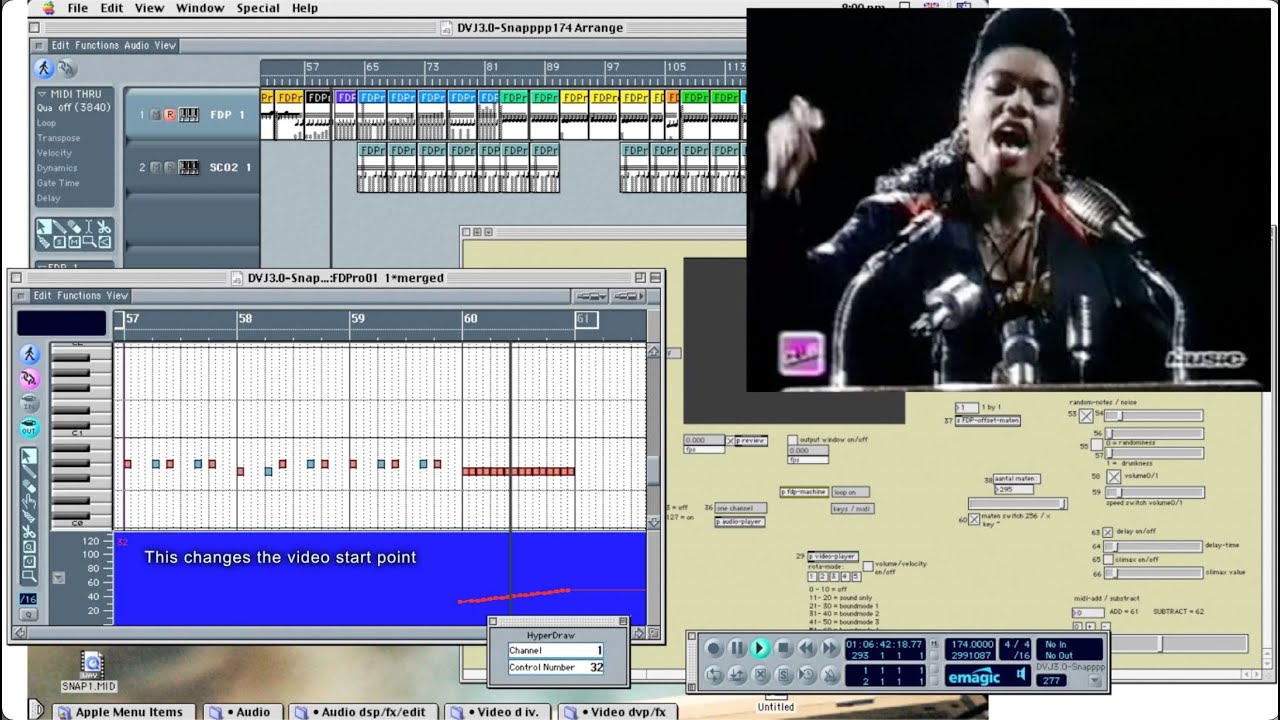This screenshot has width=1280, height=720.
Task: Click the keyboard instrument icon of track SC02
Action: 188,167
